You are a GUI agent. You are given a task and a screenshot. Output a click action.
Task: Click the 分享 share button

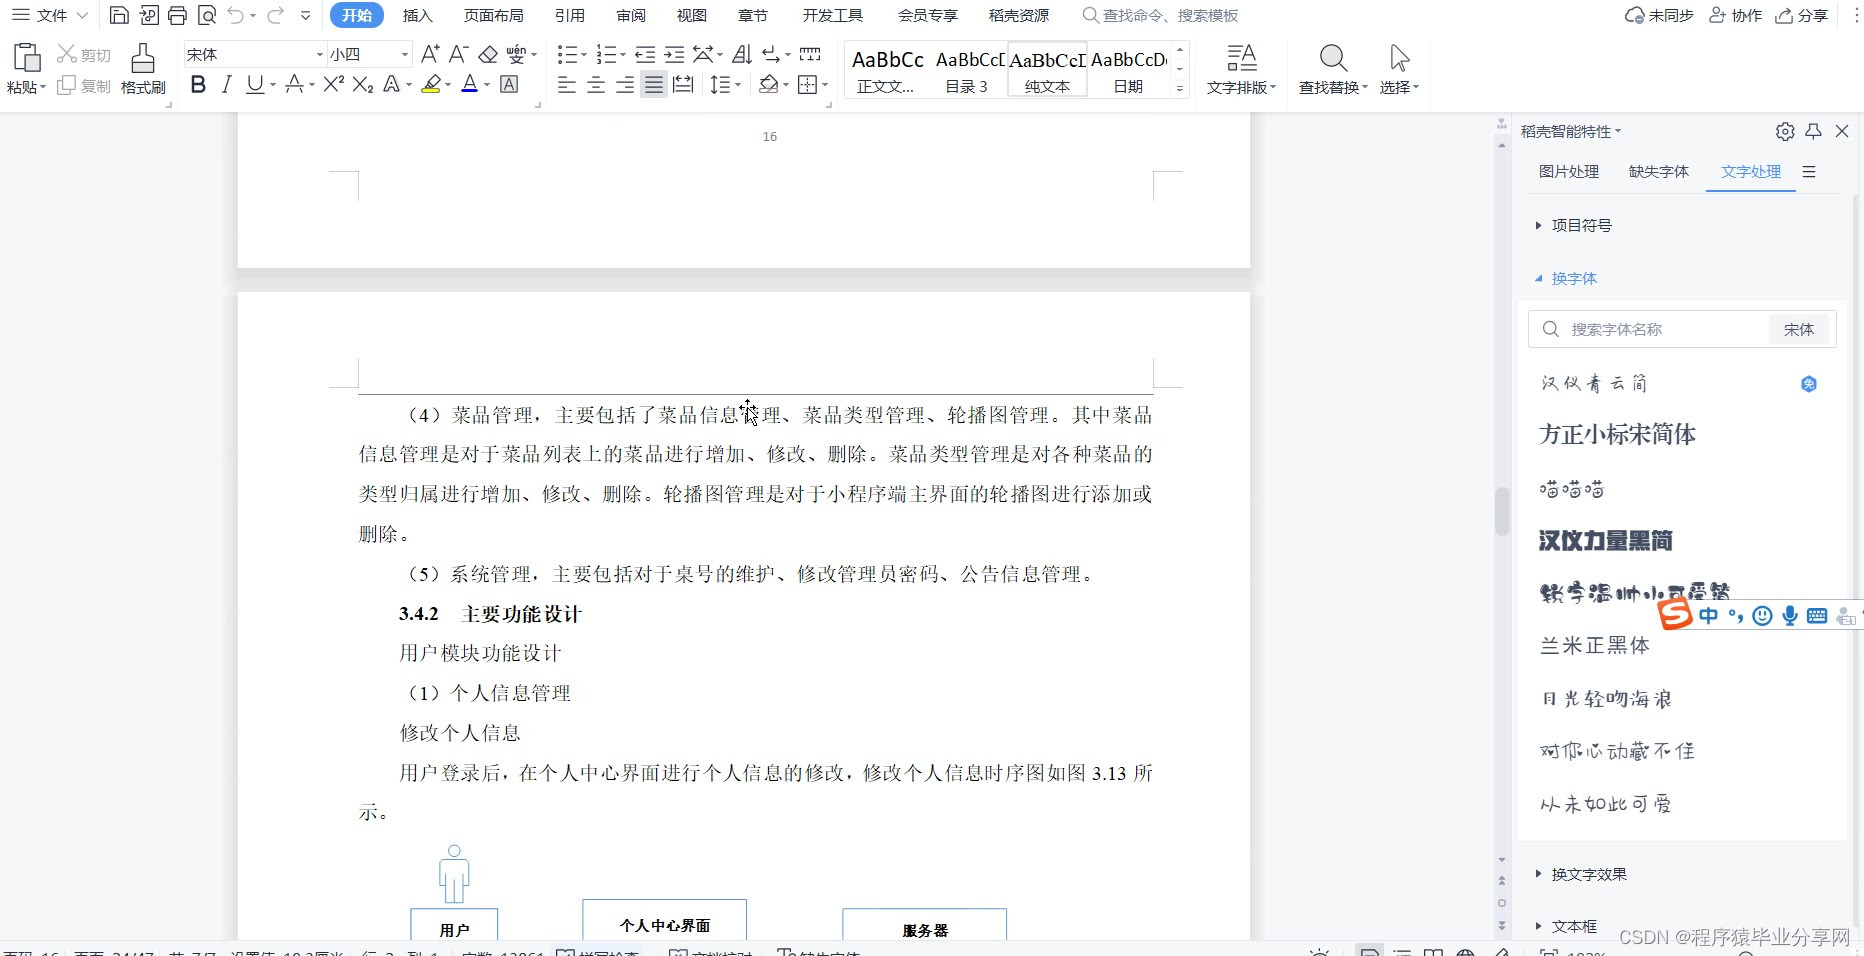(1802, 15)
